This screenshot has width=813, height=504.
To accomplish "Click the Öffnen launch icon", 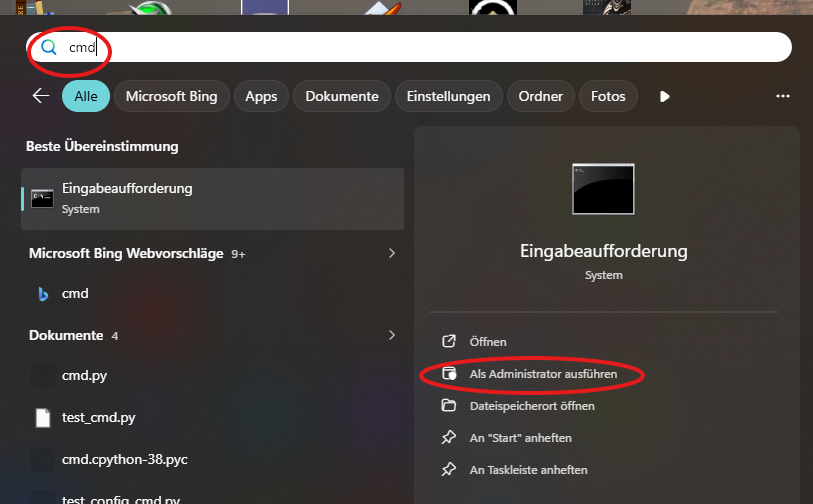I will 449,341.
